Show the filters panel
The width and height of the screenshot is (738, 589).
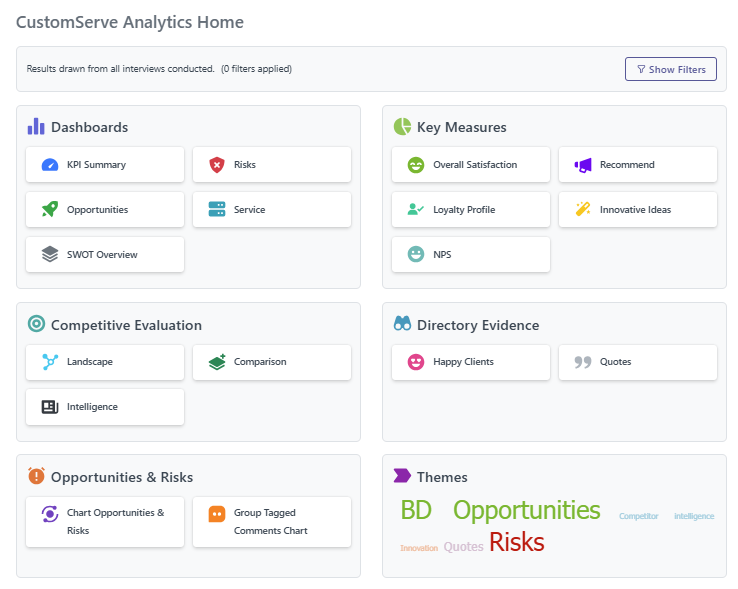coord(671,69)
